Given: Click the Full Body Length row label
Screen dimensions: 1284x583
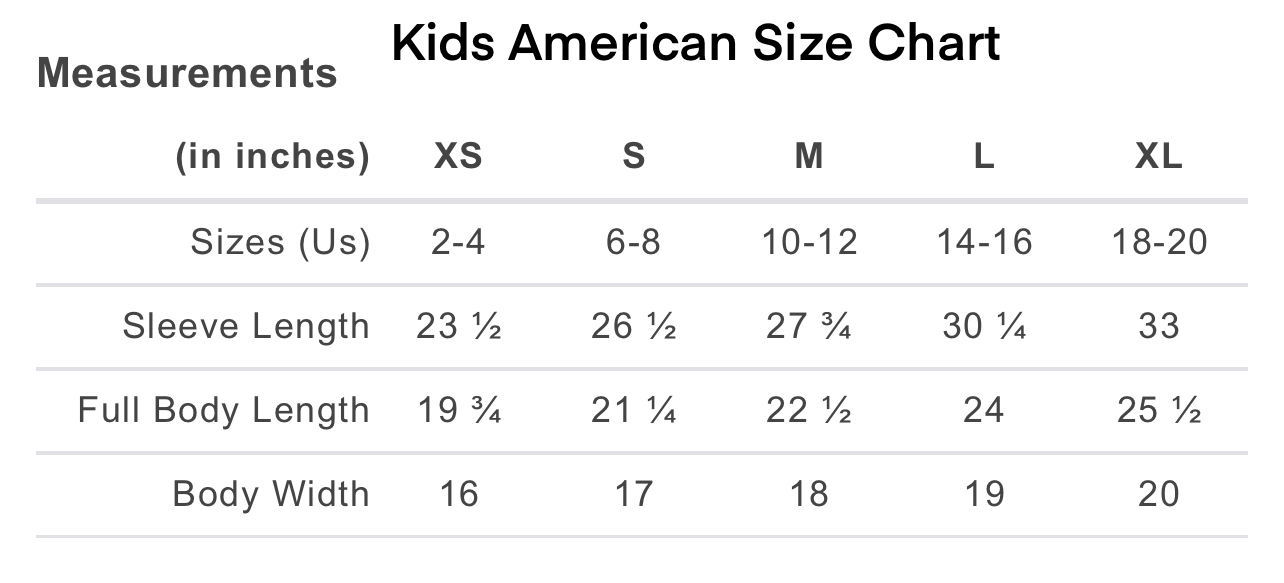Looking at the screenshot, I should 224,410.
